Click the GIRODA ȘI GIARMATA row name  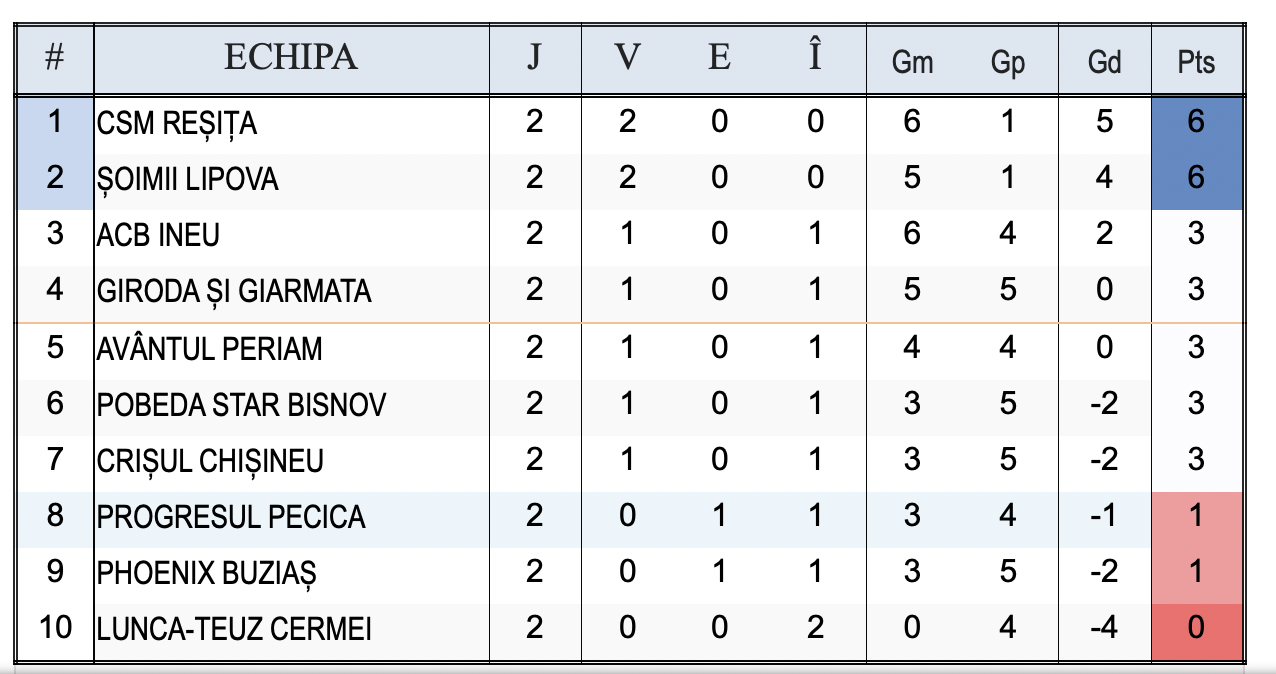click(x=234, y=292)
